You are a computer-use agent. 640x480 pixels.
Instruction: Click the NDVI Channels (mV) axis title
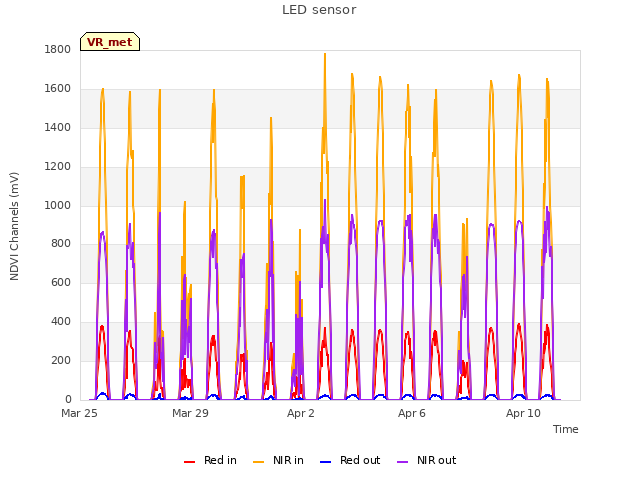coord(14,226)
